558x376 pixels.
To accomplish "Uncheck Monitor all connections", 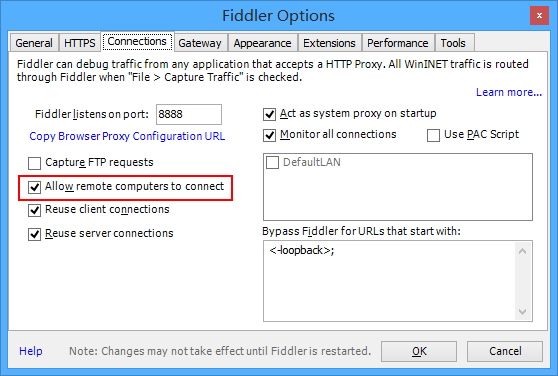I will pos(269,136).
